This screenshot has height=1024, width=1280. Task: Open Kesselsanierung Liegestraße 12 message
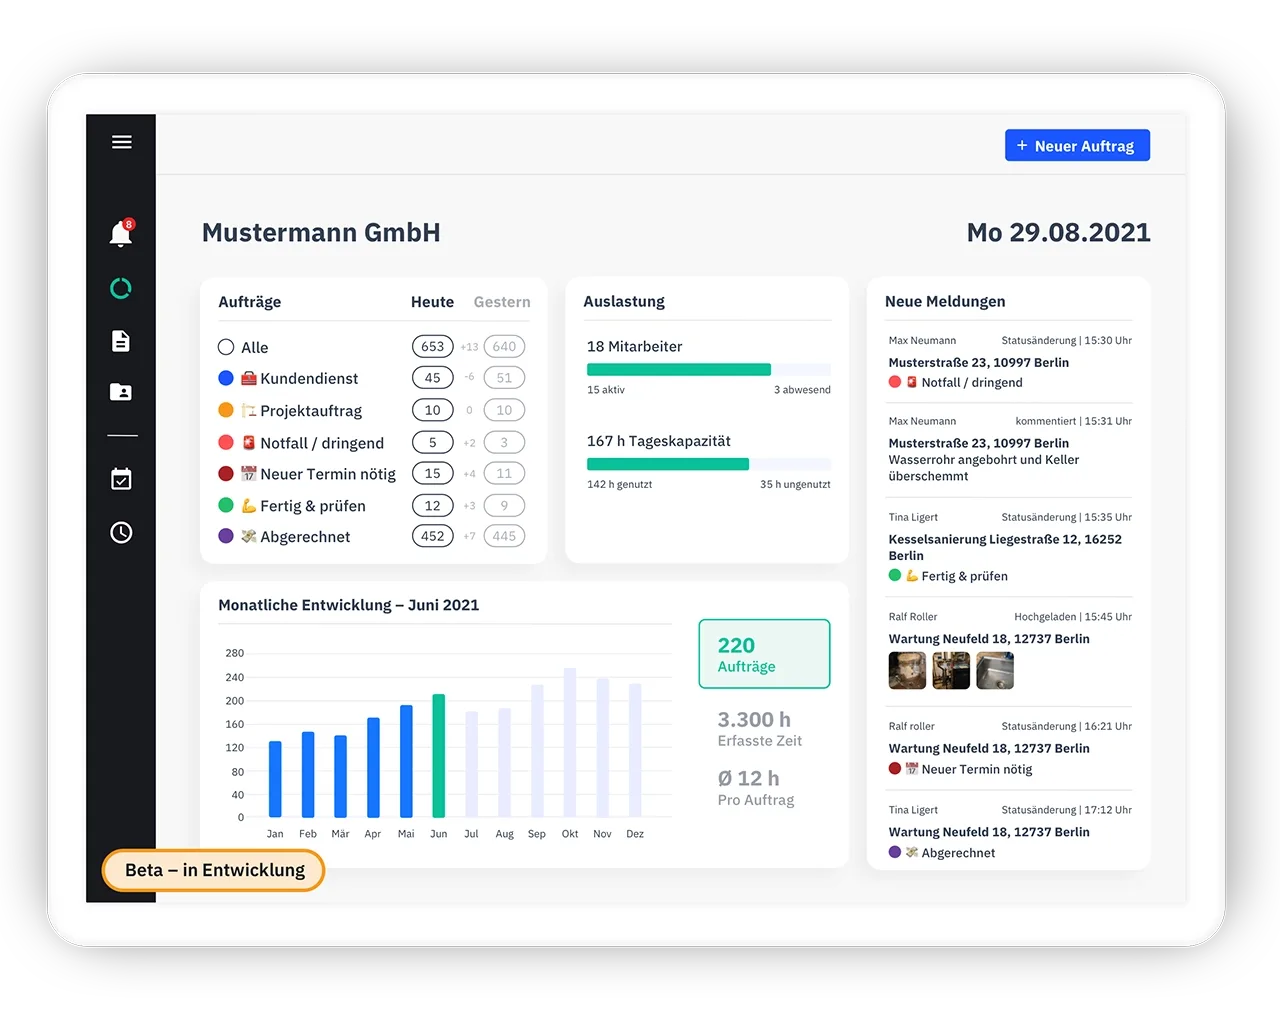1005,547
